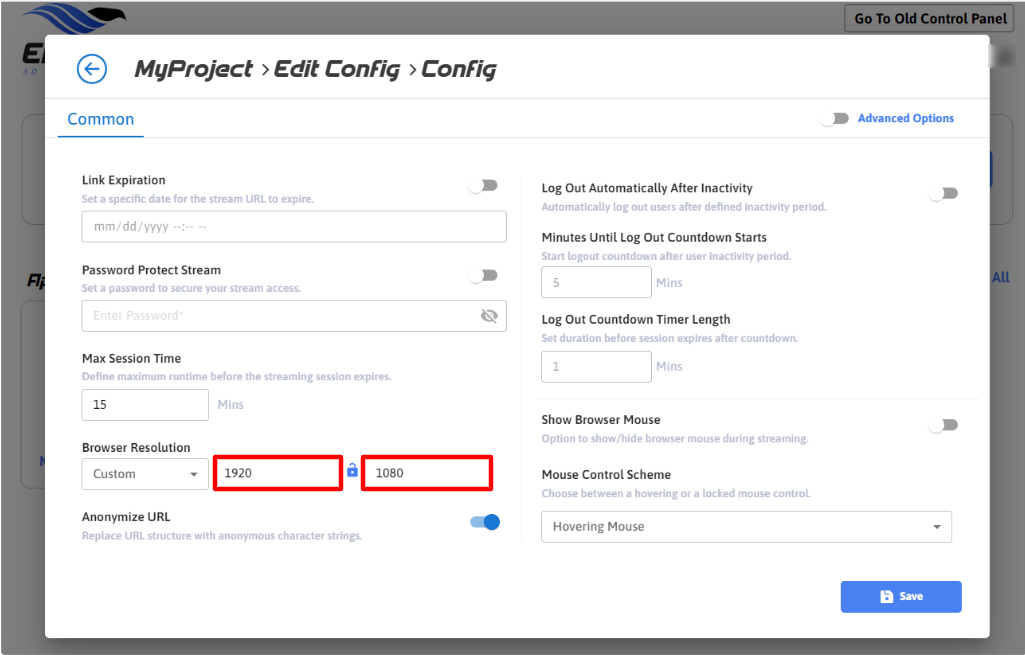Select the Common tab

(101, 119)
